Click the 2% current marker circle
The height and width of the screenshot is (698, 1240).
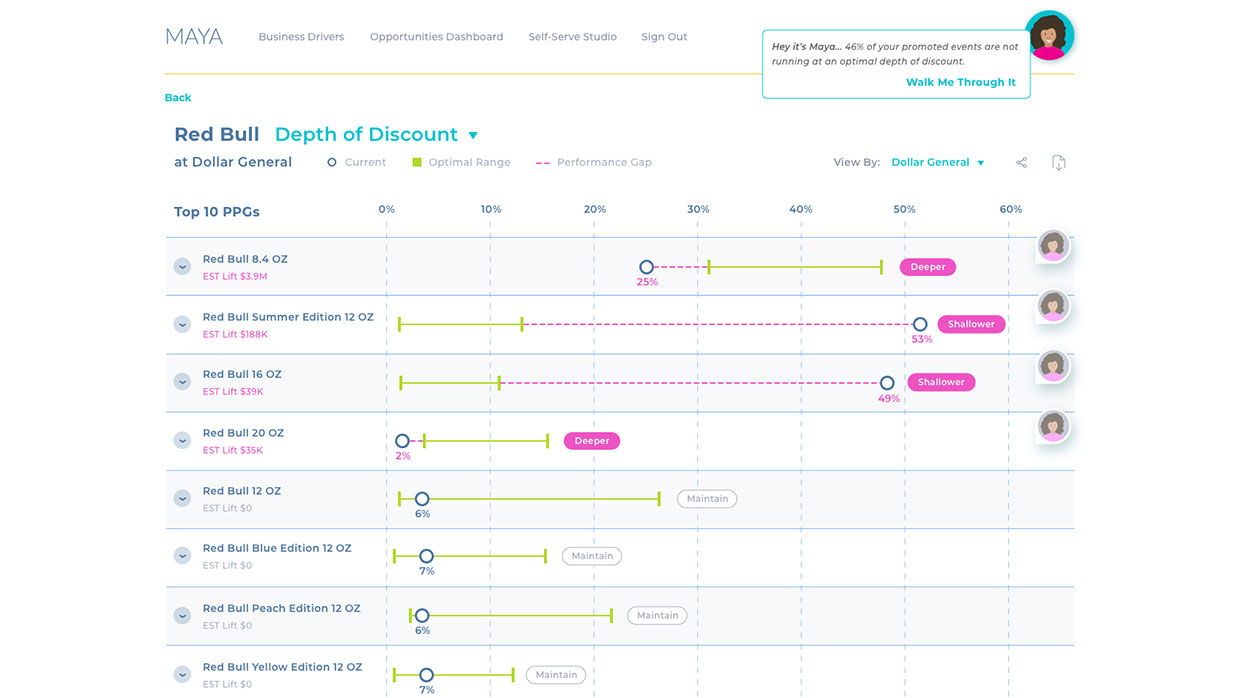pyautogui.click(x=402, y=440)
